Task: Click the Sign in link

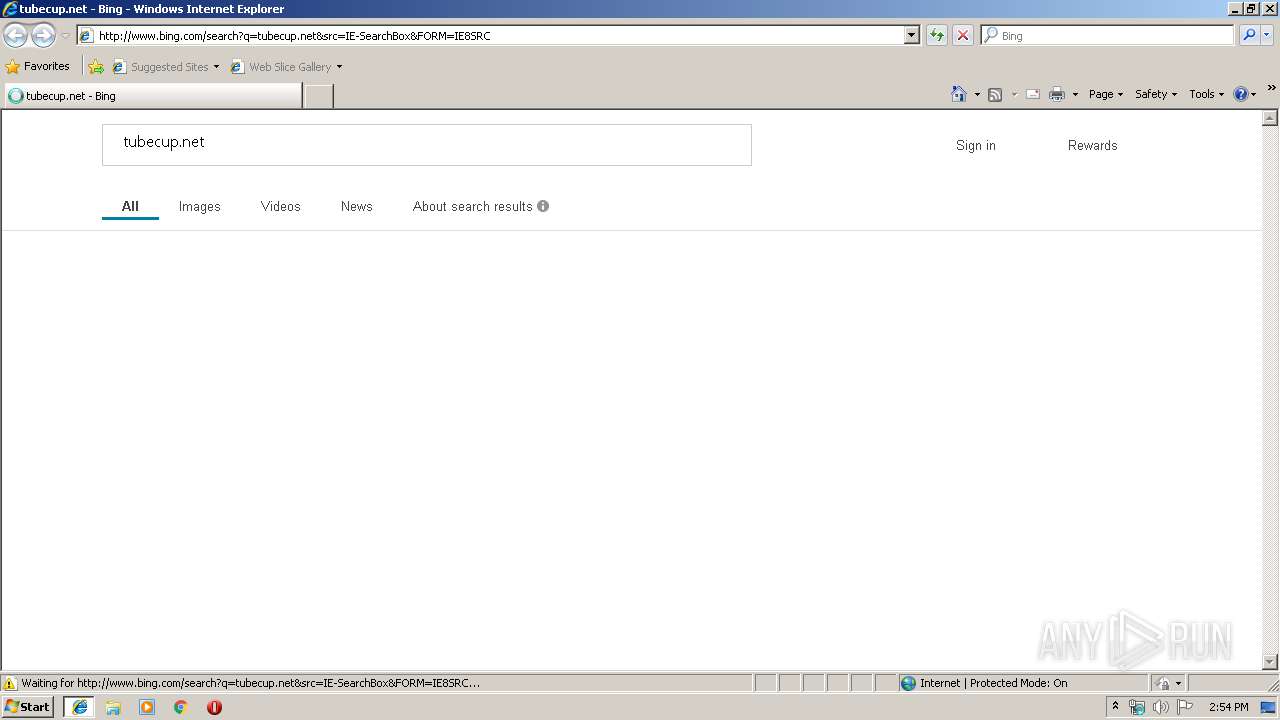Action: [976, 145]
